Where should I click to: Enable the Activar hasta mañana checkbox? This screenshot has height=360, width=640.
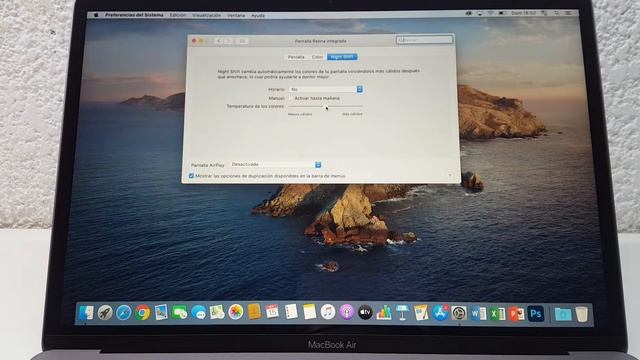pyautogui.click(x=291, y=98)
